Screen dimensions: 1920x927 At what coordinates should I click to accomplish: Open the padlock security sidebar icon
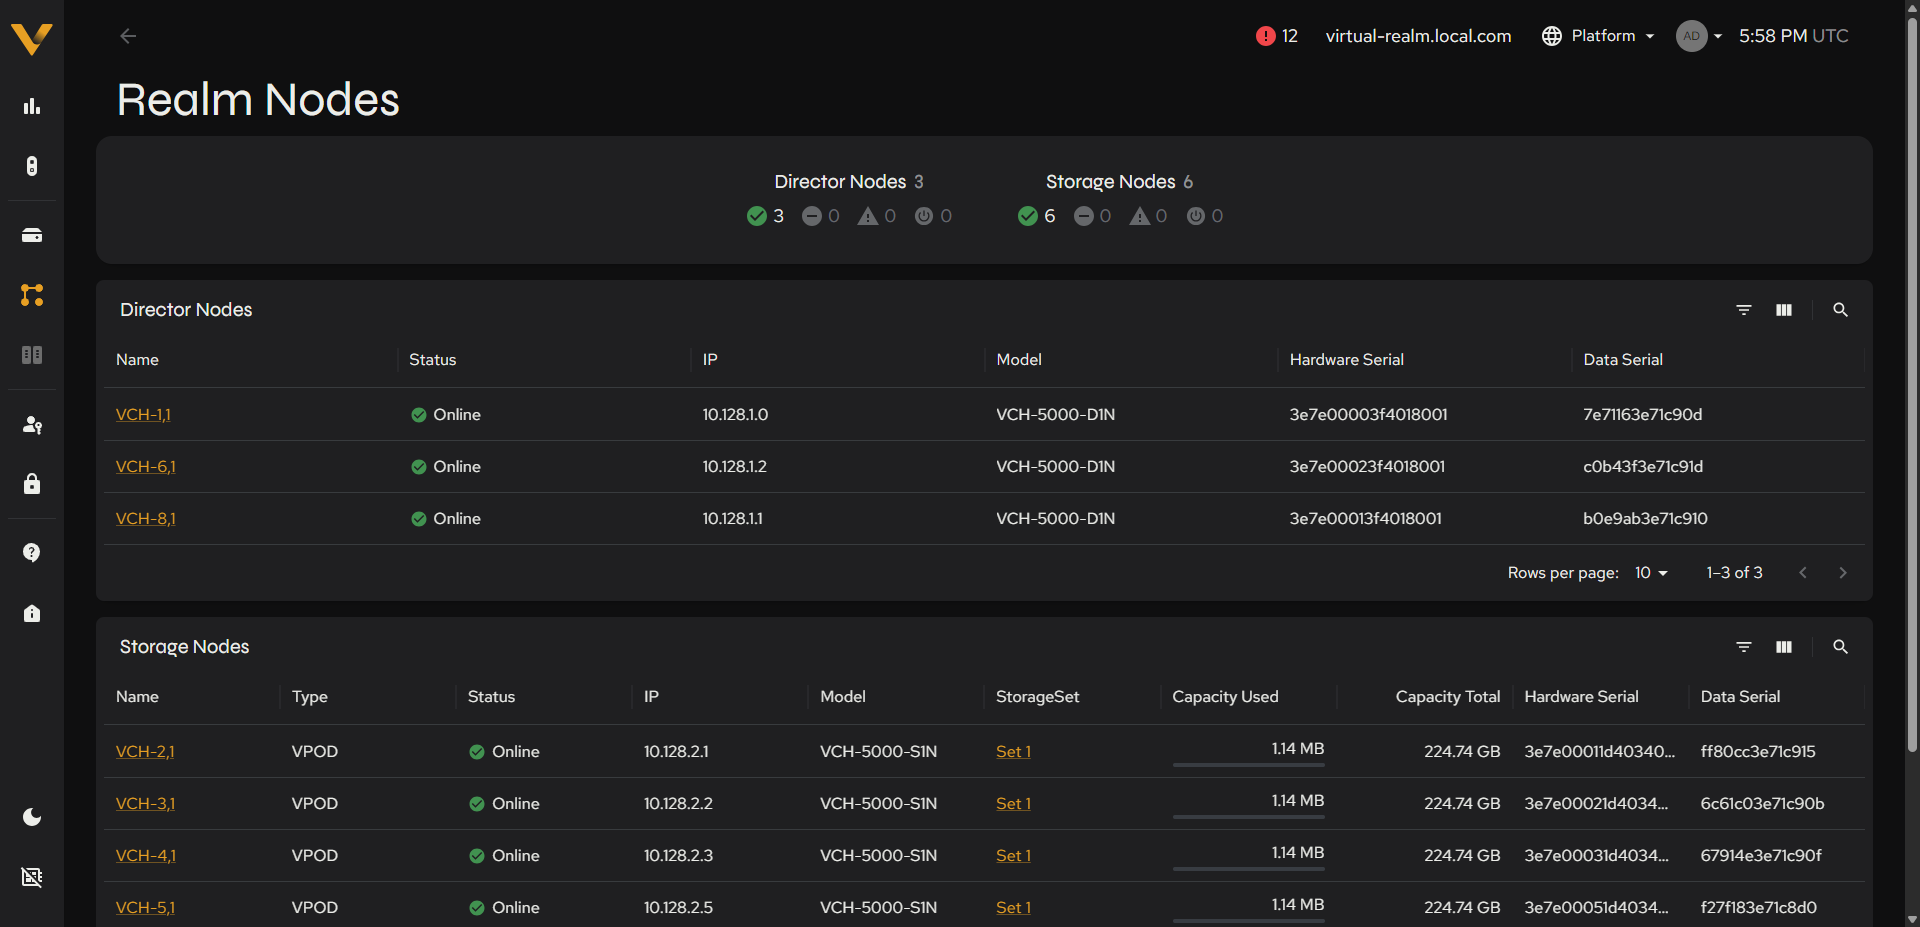[x=32, y=484]
